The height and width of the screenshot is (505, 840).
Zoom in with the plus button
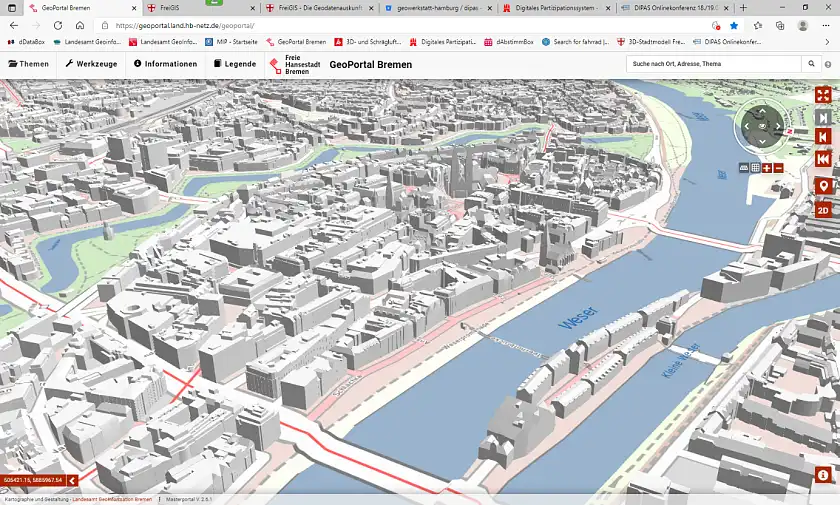coord(767,168)
